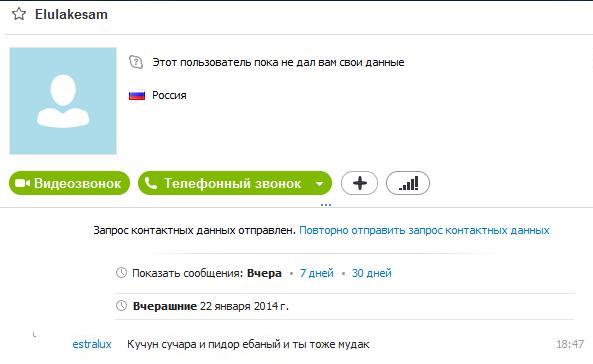
Task: Click the status text about user's data
Action: pos(278,62)
